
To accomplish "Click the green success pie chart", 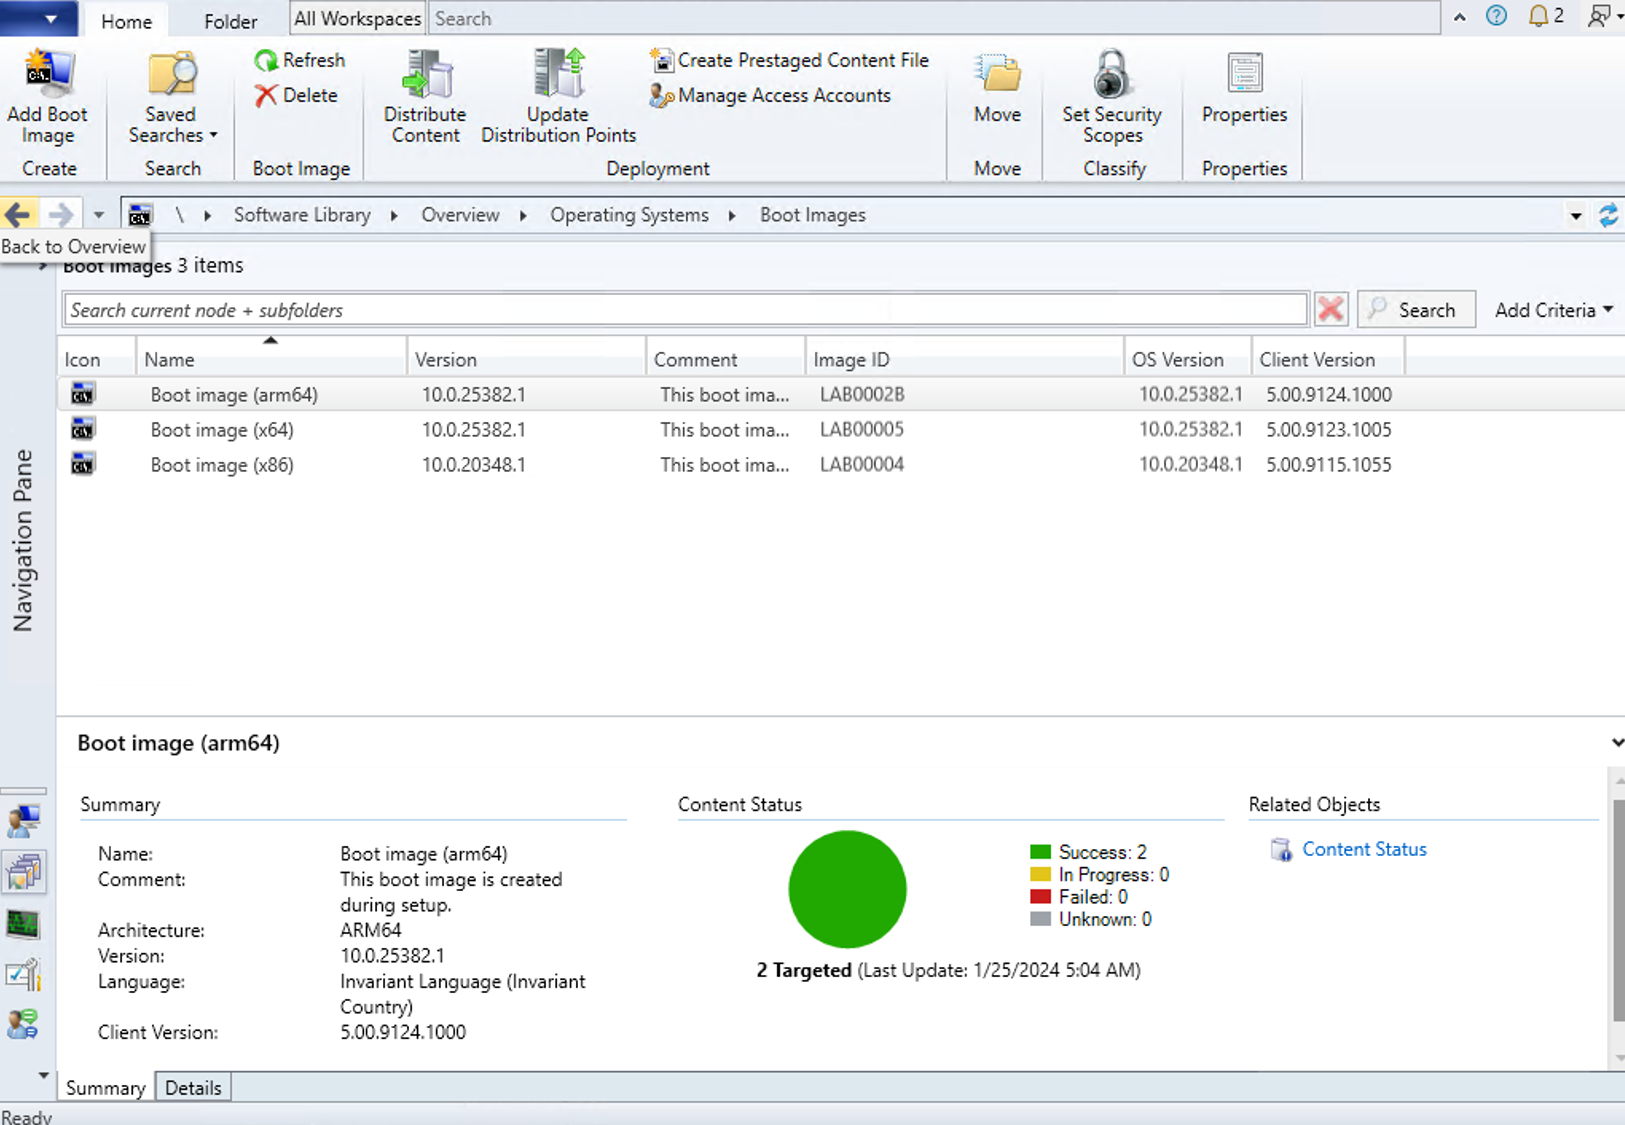I will pyautogui.click(x=847, y=889).
